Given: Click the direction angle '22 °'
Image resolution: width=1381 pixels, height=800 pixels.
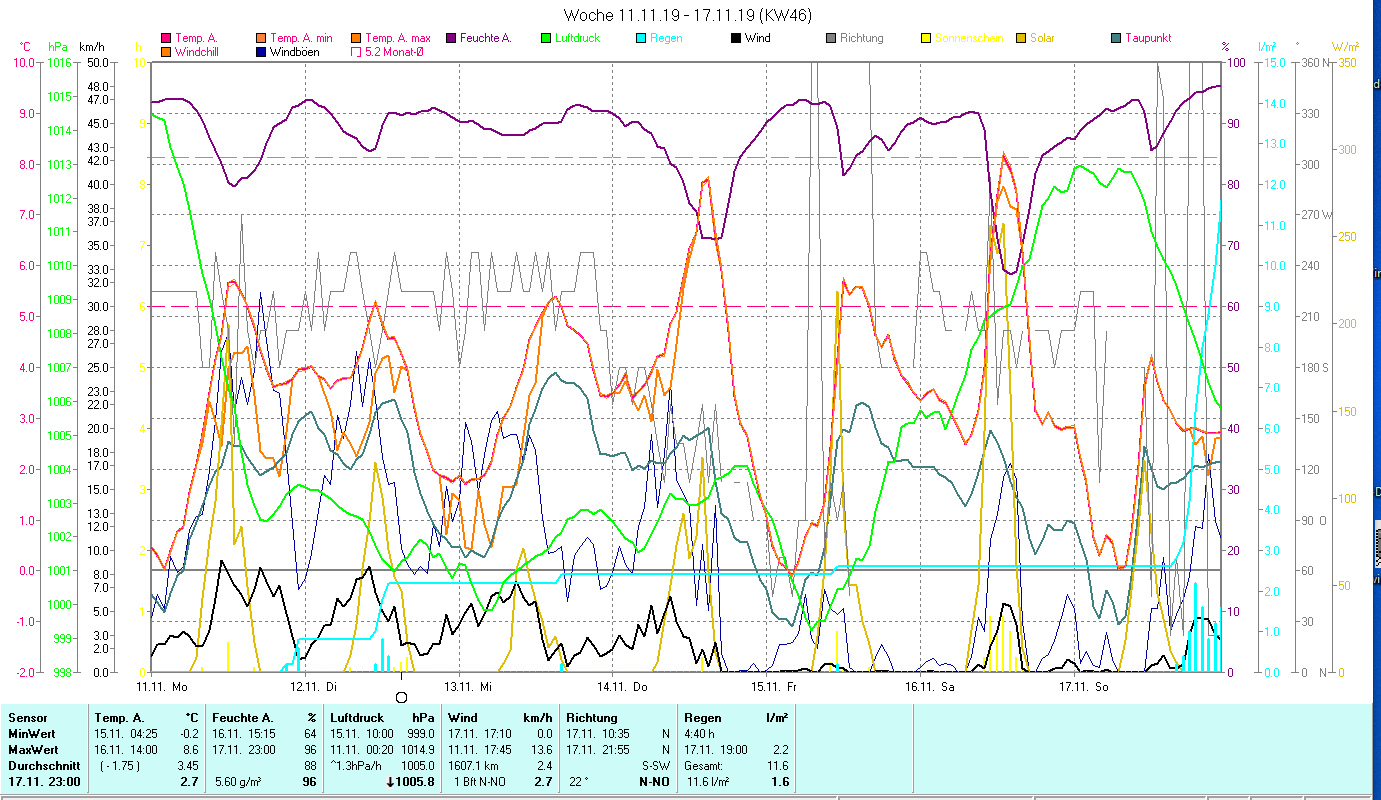Looking at the screenshot, I should [x=579, y=782].
